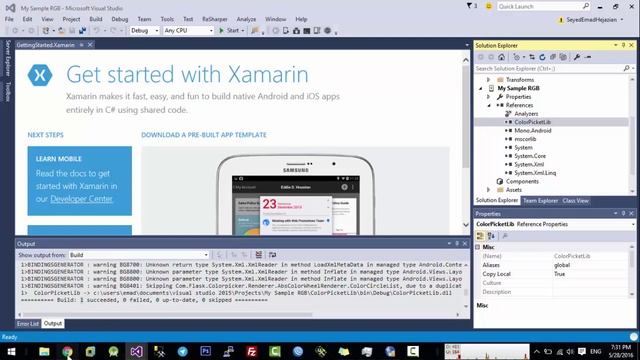Click the Save All toolbar icon

tap(82, 31)
